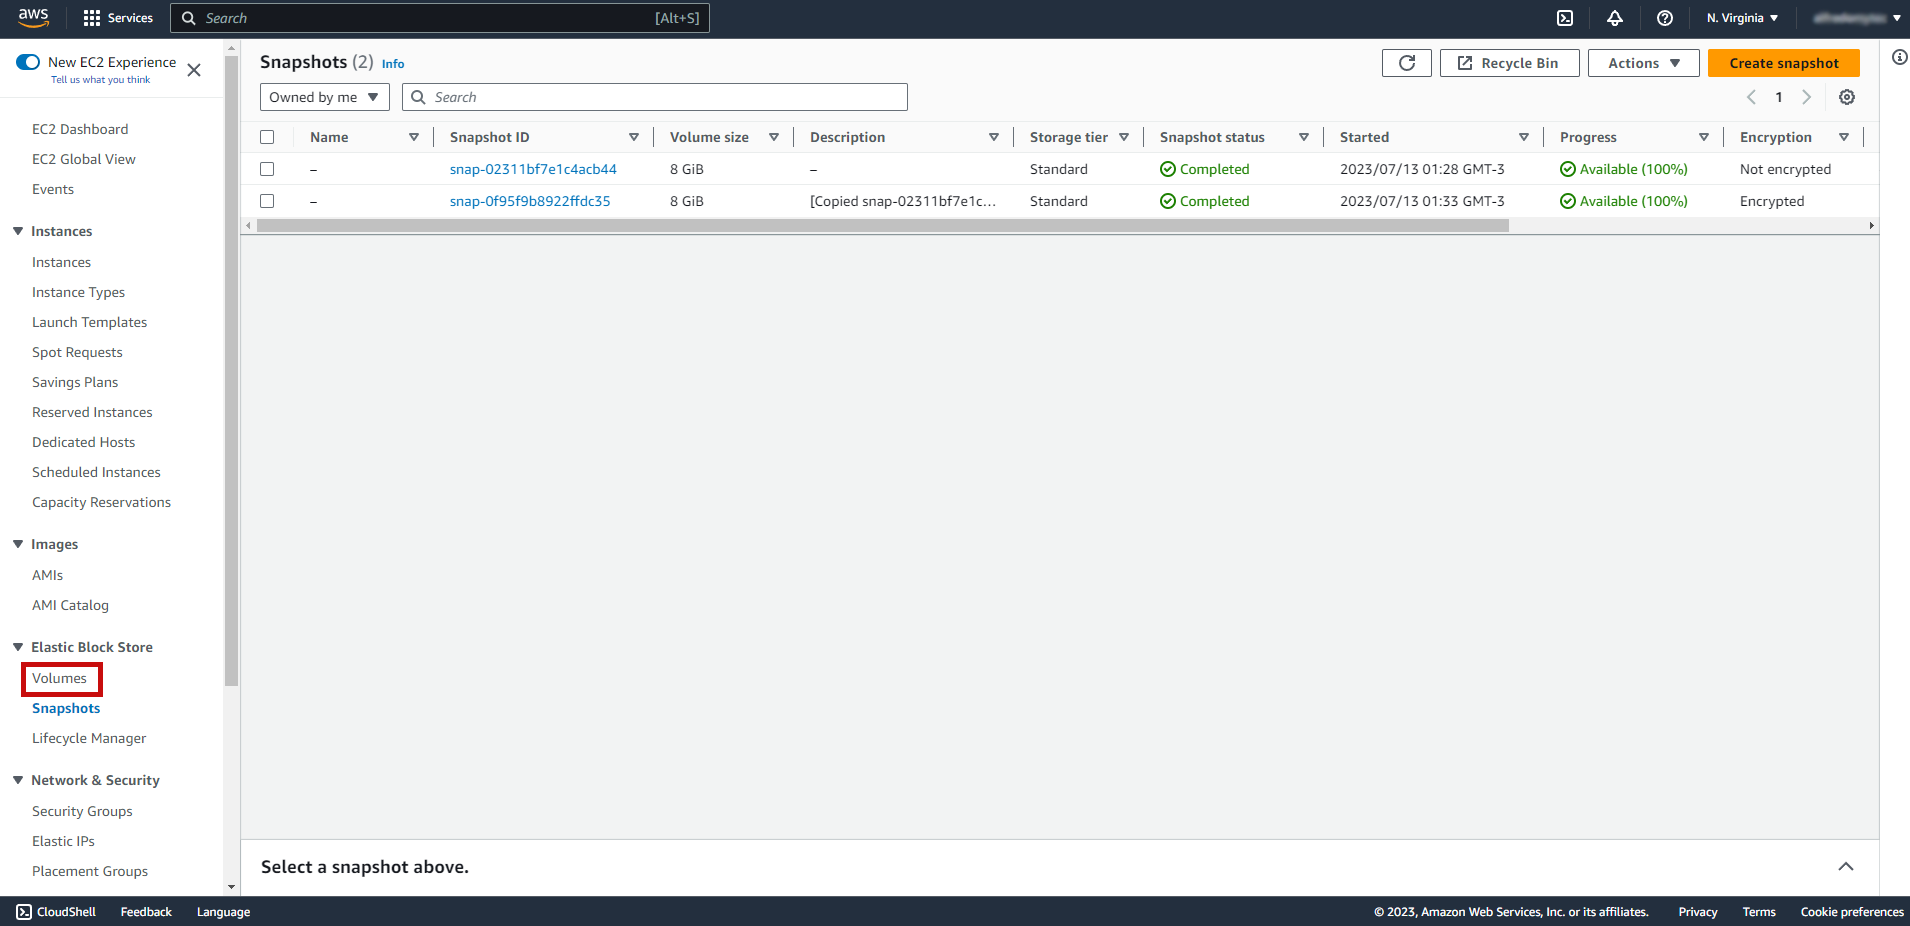Viewport: 1910px width, 926px height.
Task: Open N. Virginia region selector
Action: click(x=1743, y=18)
